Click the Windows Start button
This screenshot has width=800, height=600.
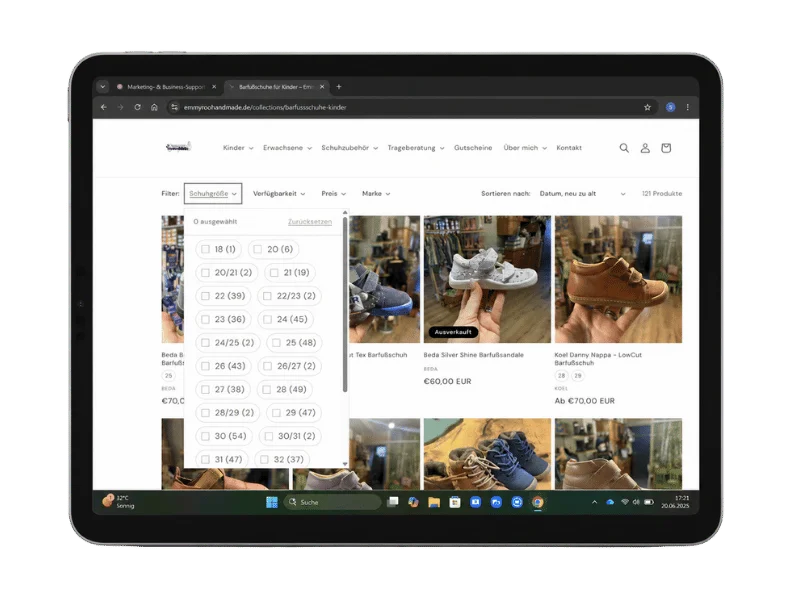(x=272, y=503)
